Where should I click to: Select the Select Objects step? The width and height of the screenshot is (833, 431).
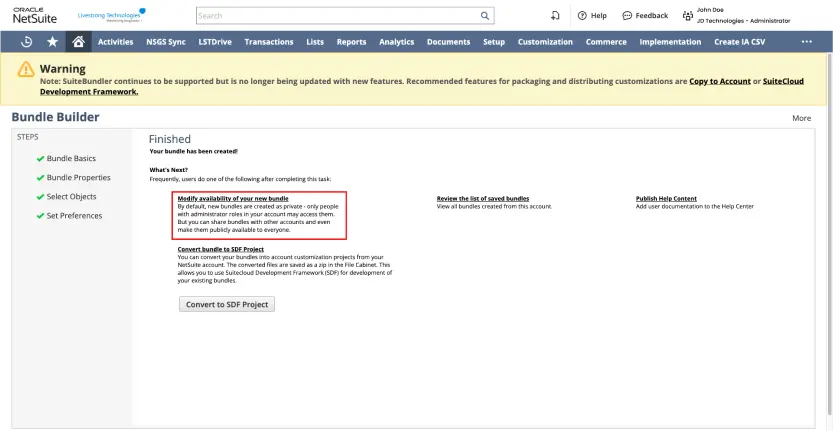point(72,197)
